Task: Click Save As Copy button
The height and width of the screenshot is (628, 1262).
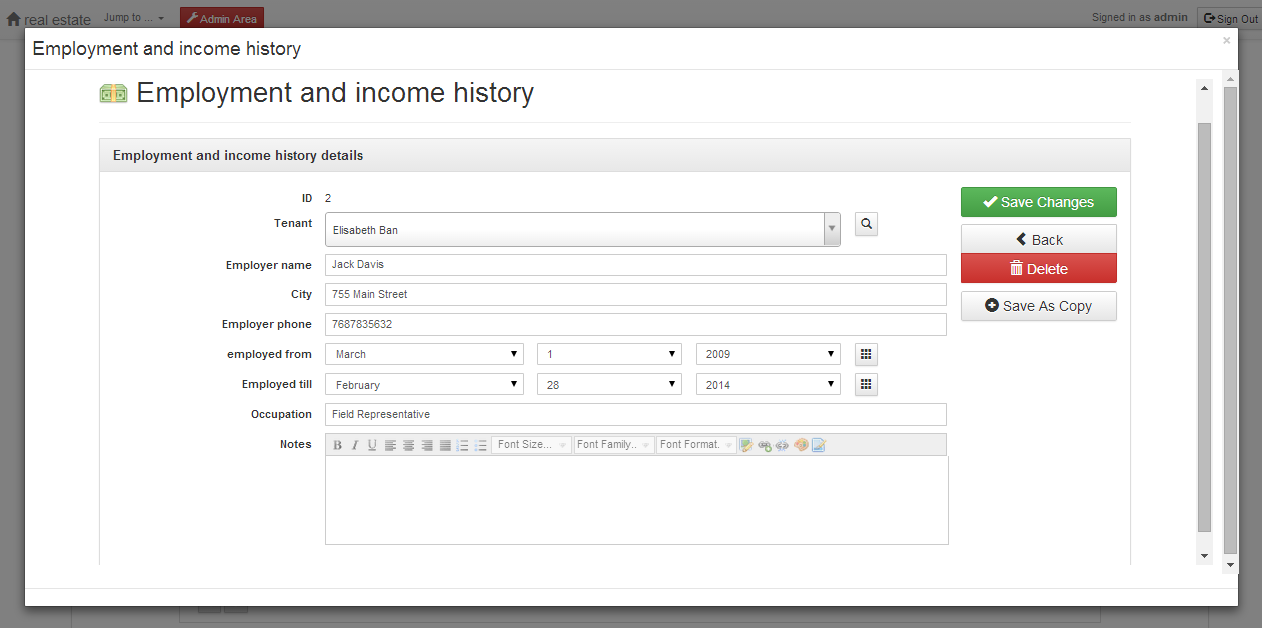Action: (x=1038, y=306)
